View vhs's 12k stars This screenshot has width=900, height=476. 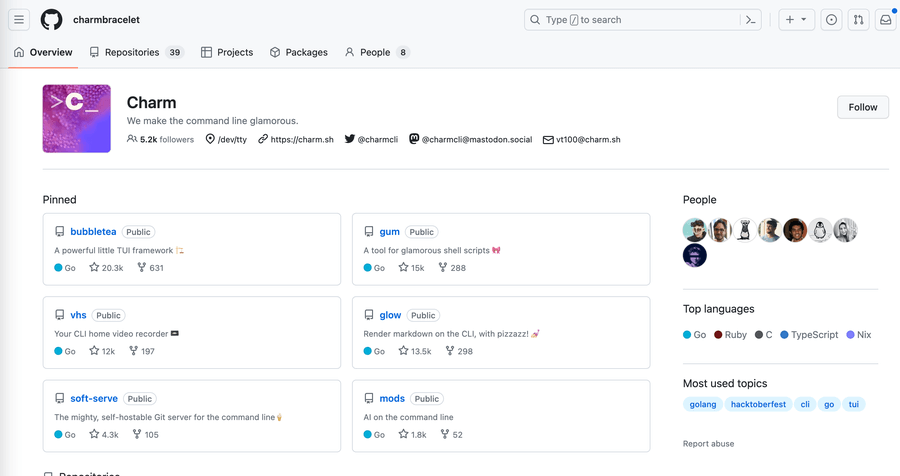102,351
